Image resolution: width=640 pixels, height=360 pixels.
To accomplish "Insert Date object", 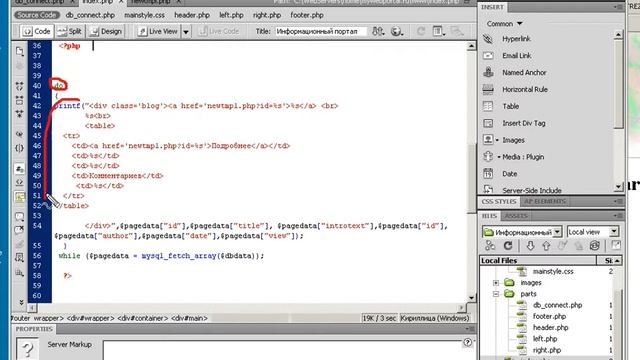I will click(x=509, y=174).
